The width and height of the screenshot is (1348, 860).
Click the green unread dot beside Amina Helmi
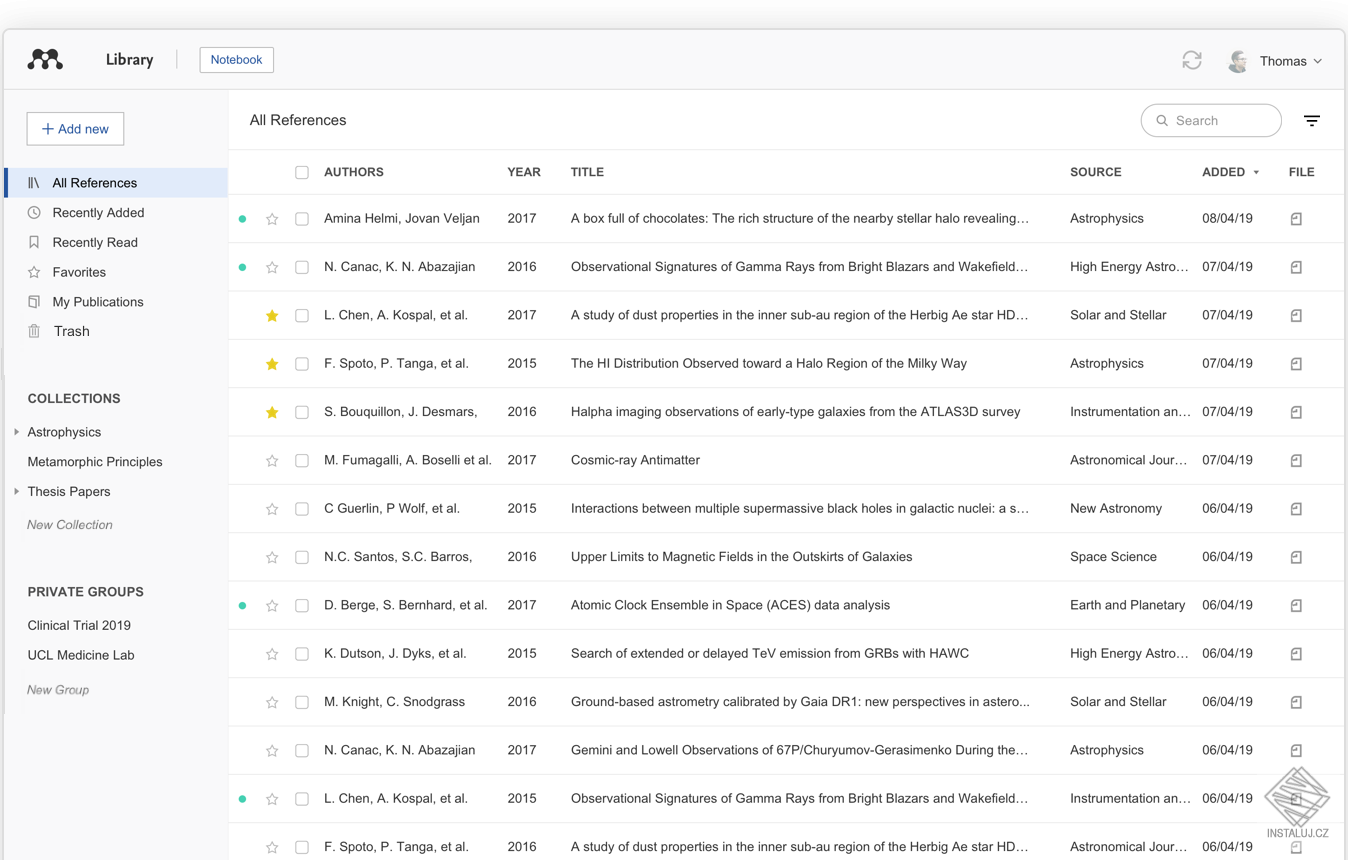[x=242, y=218]
